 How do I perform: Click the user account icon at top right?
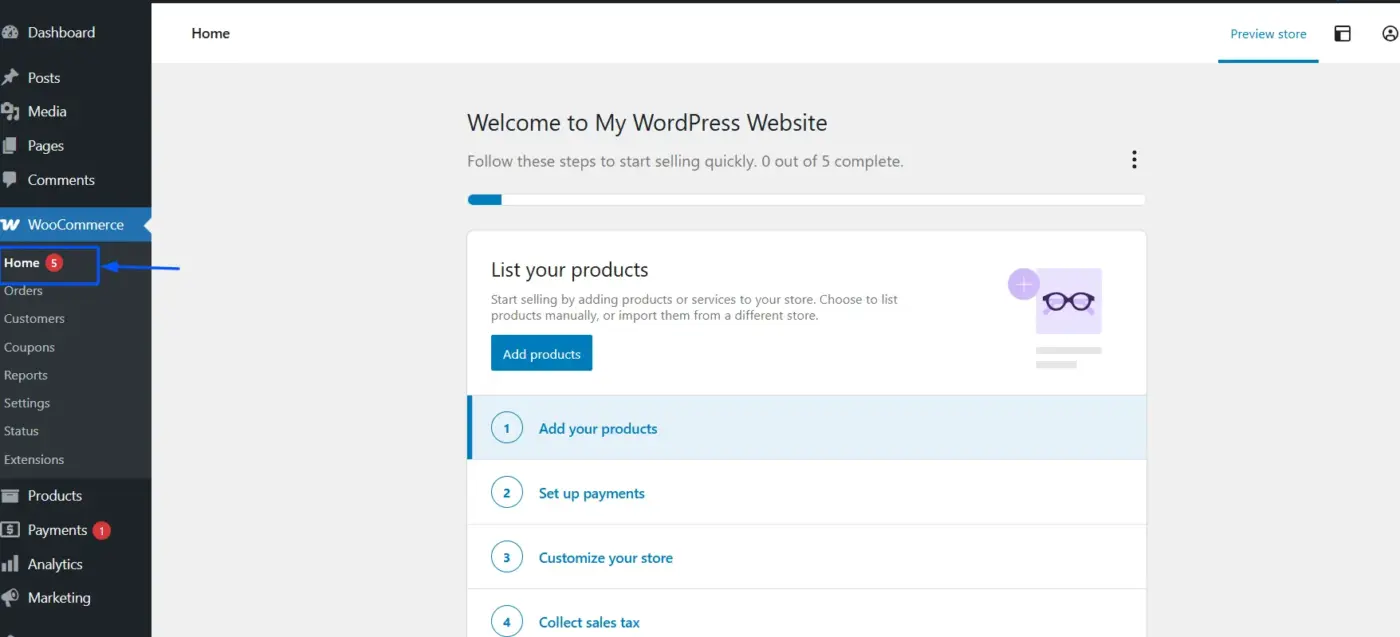click(x=1390, y=33)
